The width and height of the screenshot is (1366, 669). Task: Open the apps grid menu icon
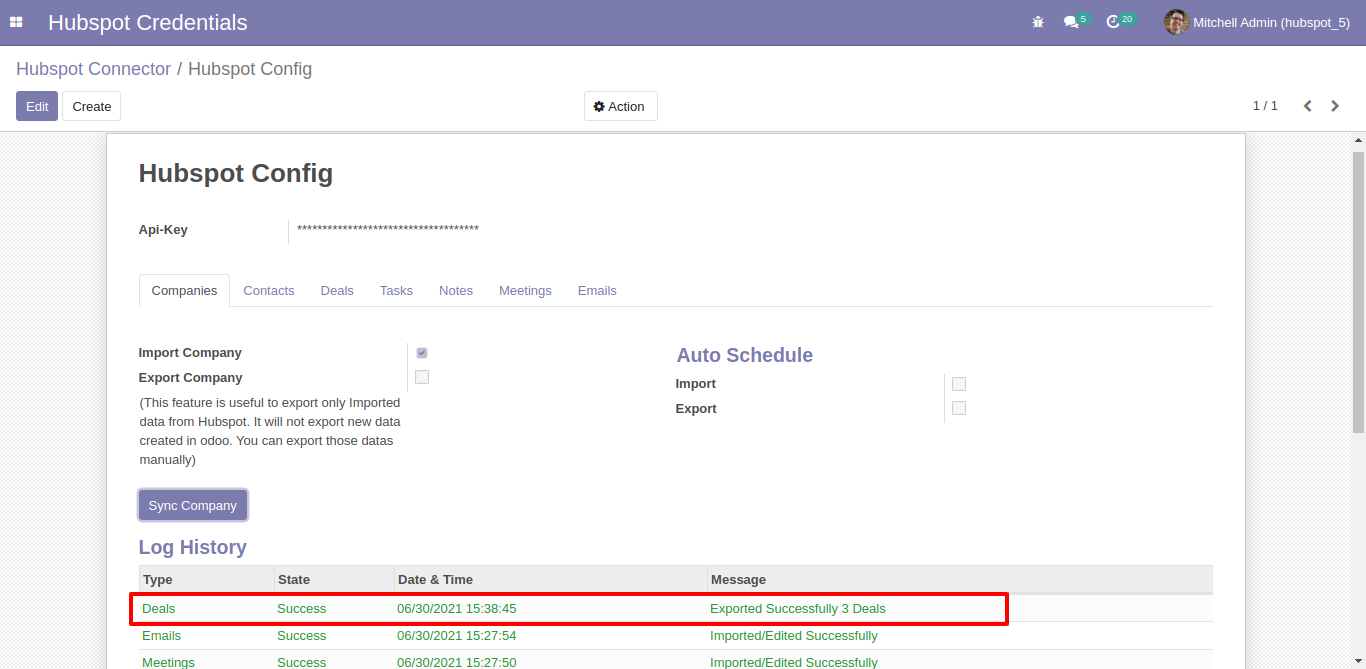pos(16,22)
